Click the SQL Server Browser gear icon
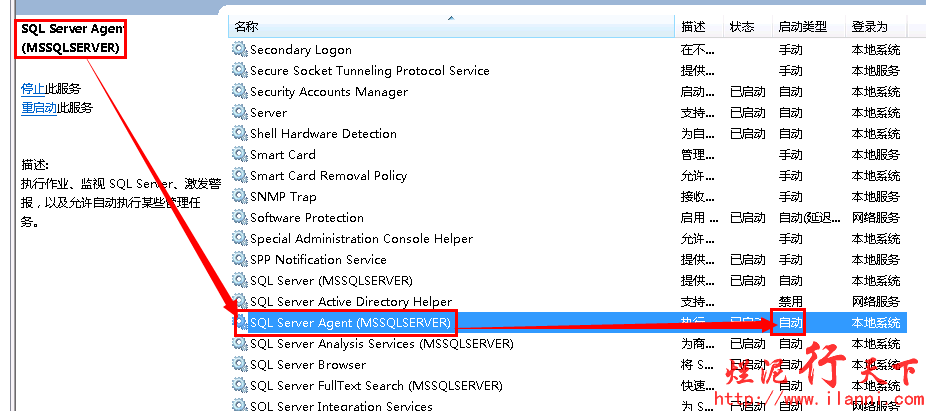Image resolution: width=926 pixels, height=411 pixels. point(239,364)
